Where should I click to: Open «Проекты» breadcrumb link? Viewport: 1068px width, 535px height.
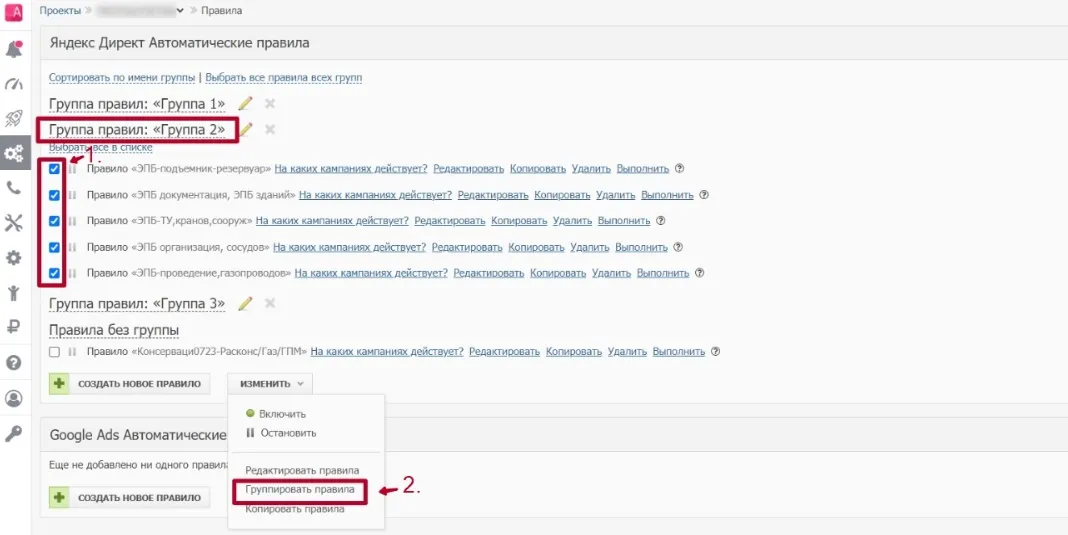click(x=61, y=10)
